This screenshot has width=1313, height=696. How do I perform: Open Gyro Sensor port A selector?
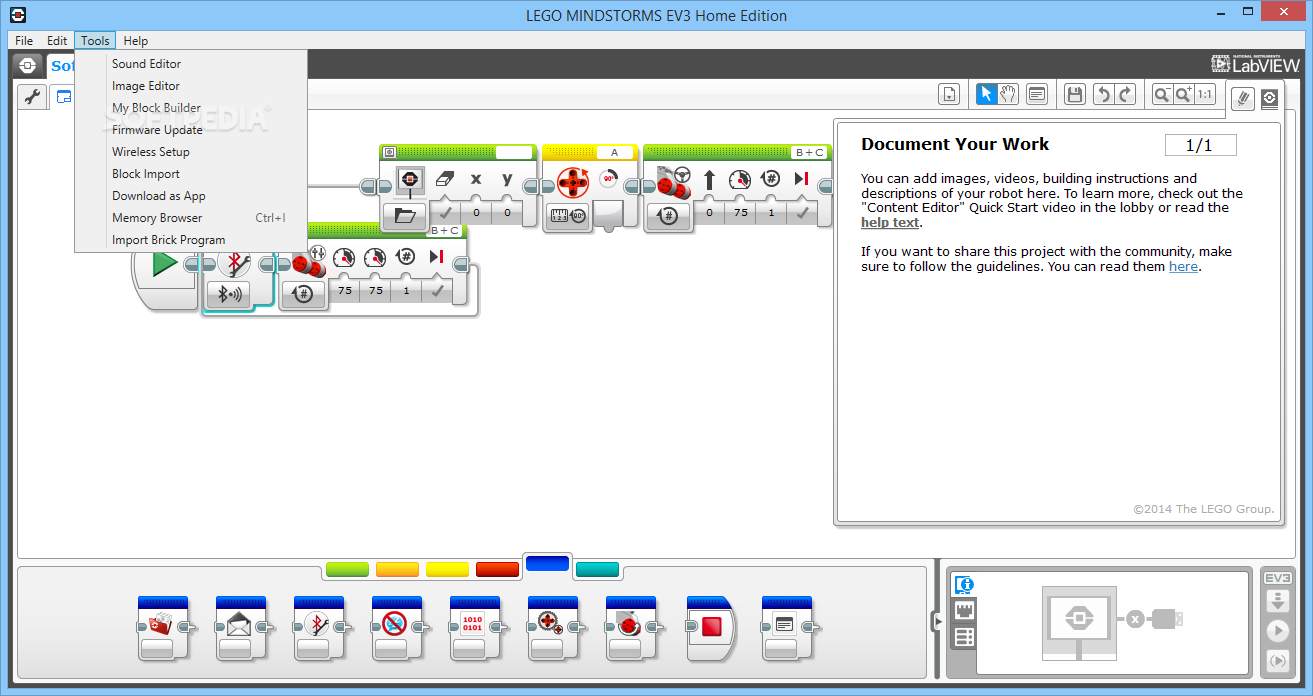pyautogui.click(x=615, y=152)
